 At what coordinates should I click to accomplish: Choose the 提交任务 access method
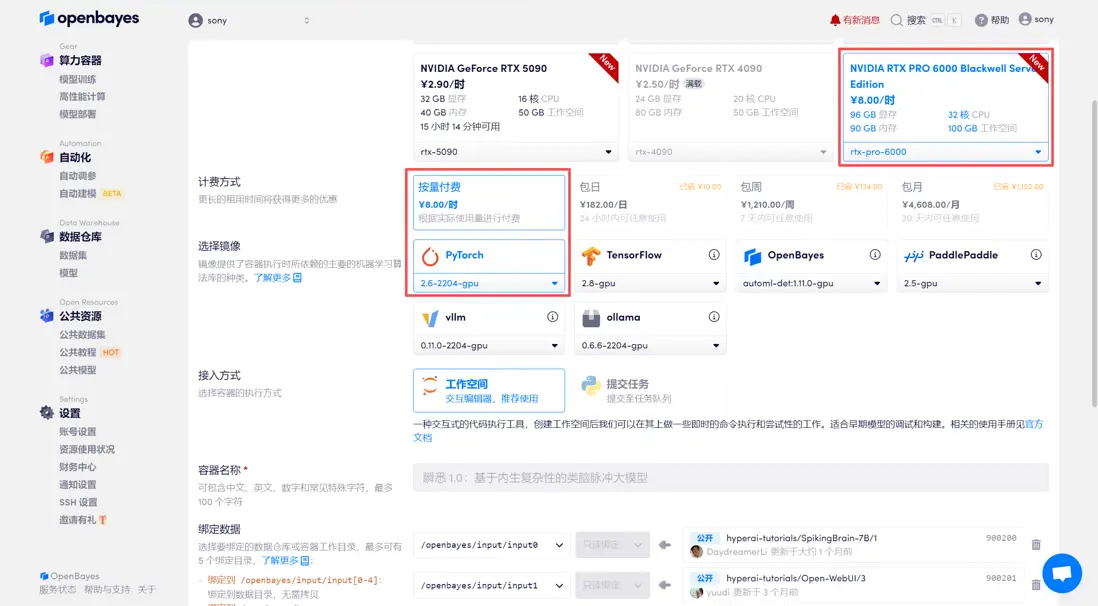tap(650, 390)
